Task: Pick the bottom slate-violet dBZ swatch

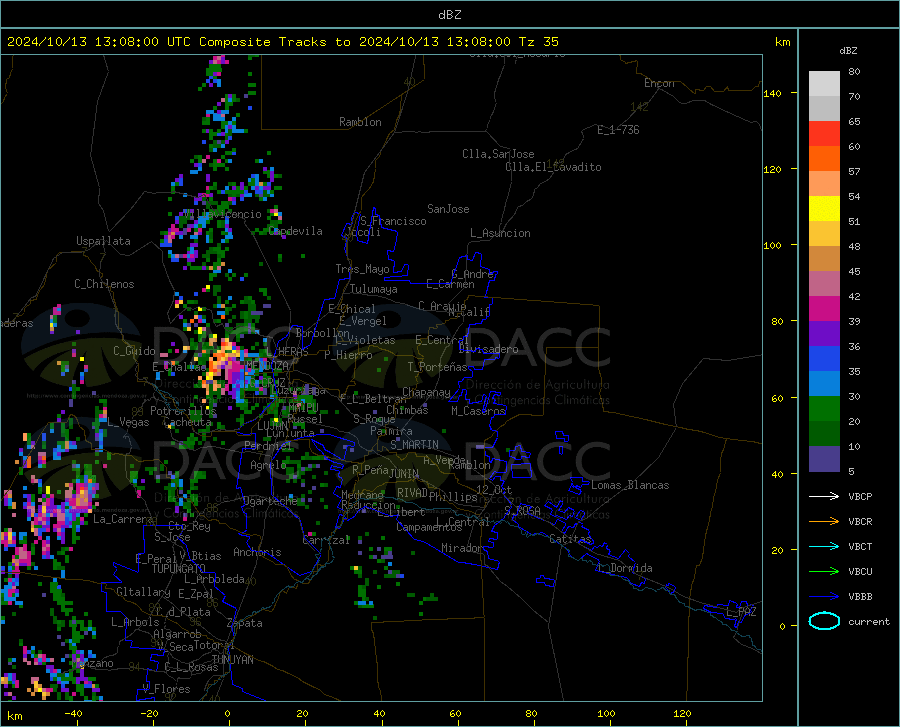Action: 824,459
